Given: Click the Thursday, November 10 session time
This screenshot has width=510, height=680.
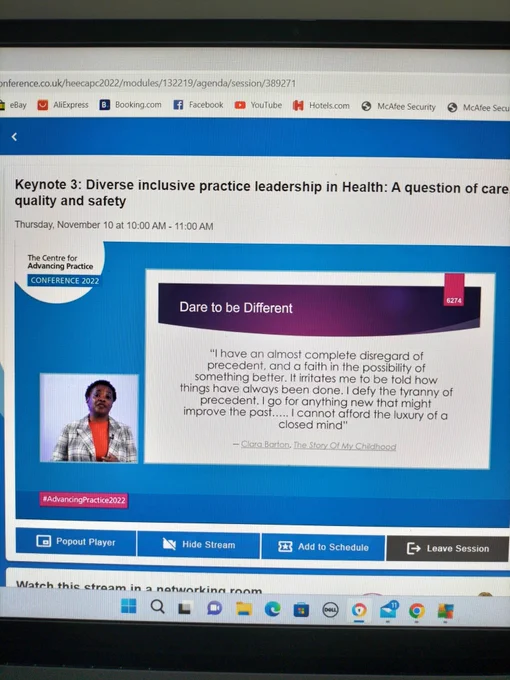Looking at the screenshot, I should 114,225.
